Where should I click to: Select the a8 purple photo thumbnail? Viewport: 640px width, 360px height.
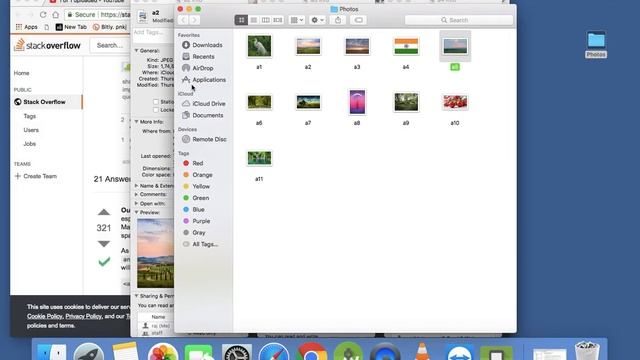357,102
